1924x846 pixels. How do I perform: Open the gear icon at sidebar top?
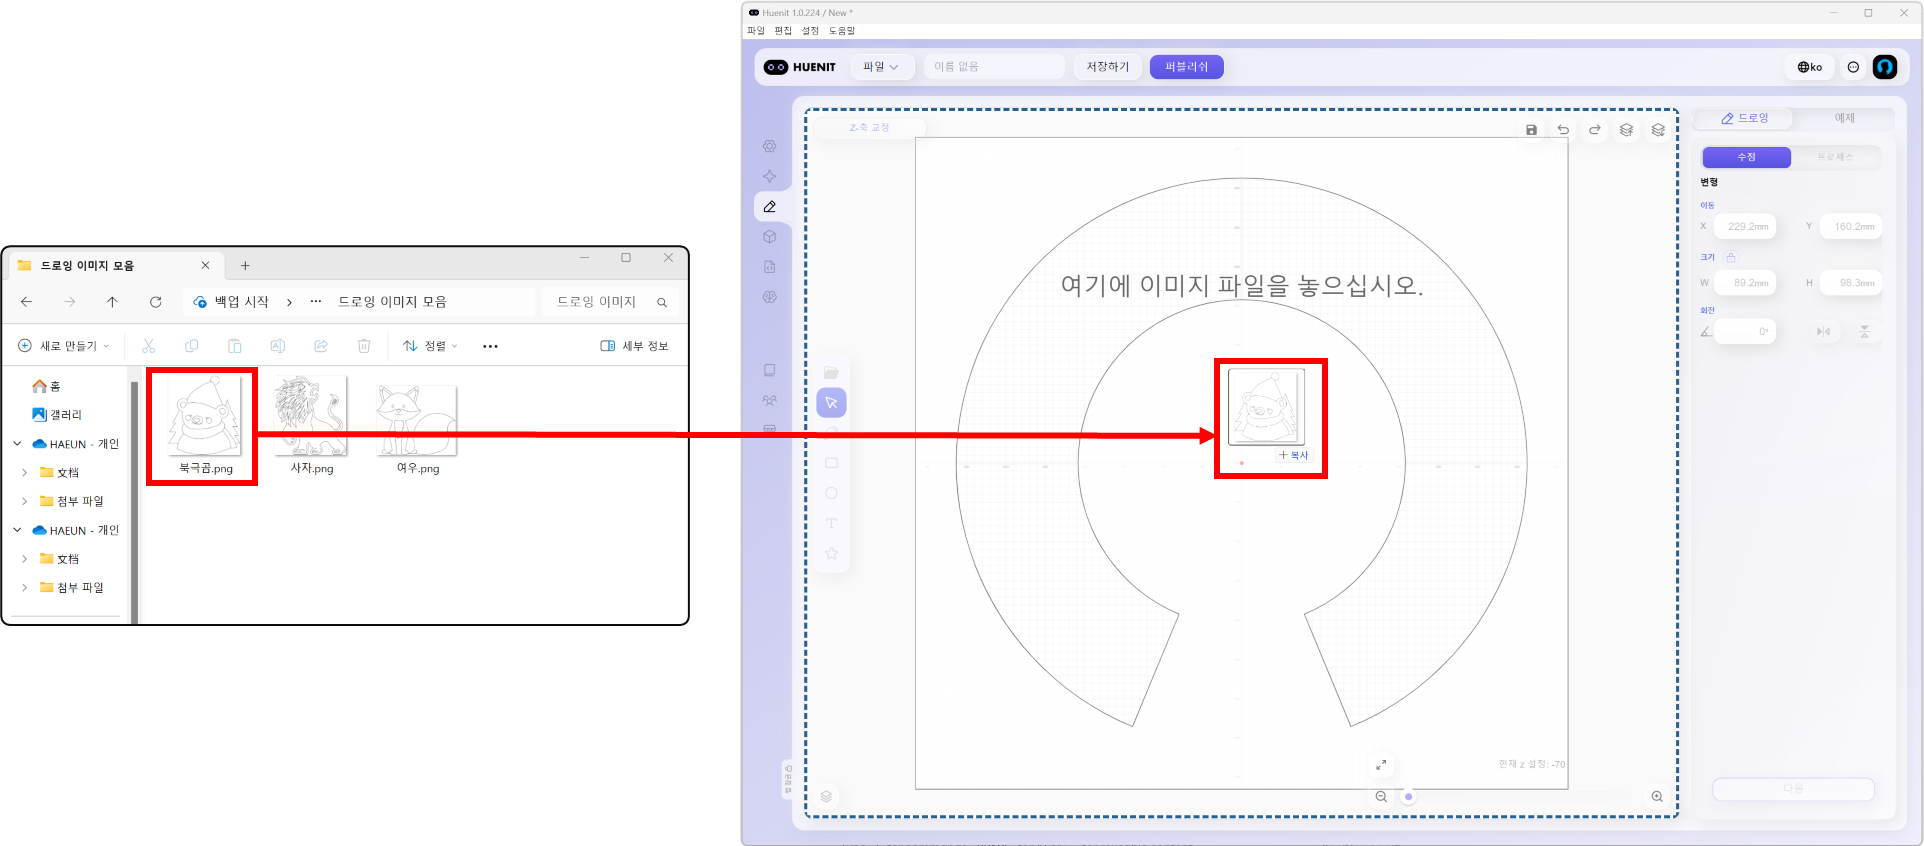[x=770, y=146]
